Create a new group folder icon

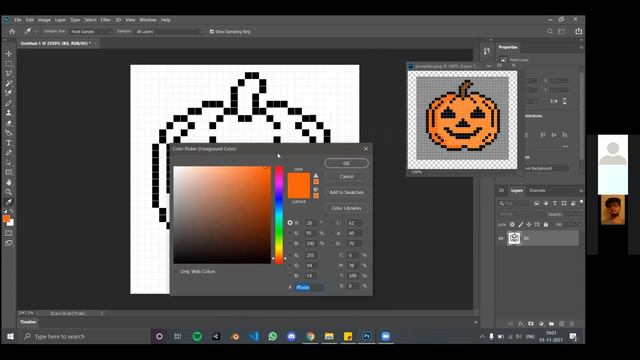pos(551,324)
